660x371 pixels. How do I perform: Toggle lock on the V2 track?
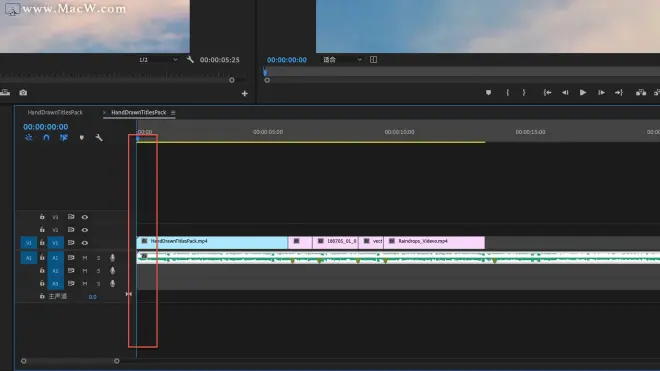(x=42, y=230)
